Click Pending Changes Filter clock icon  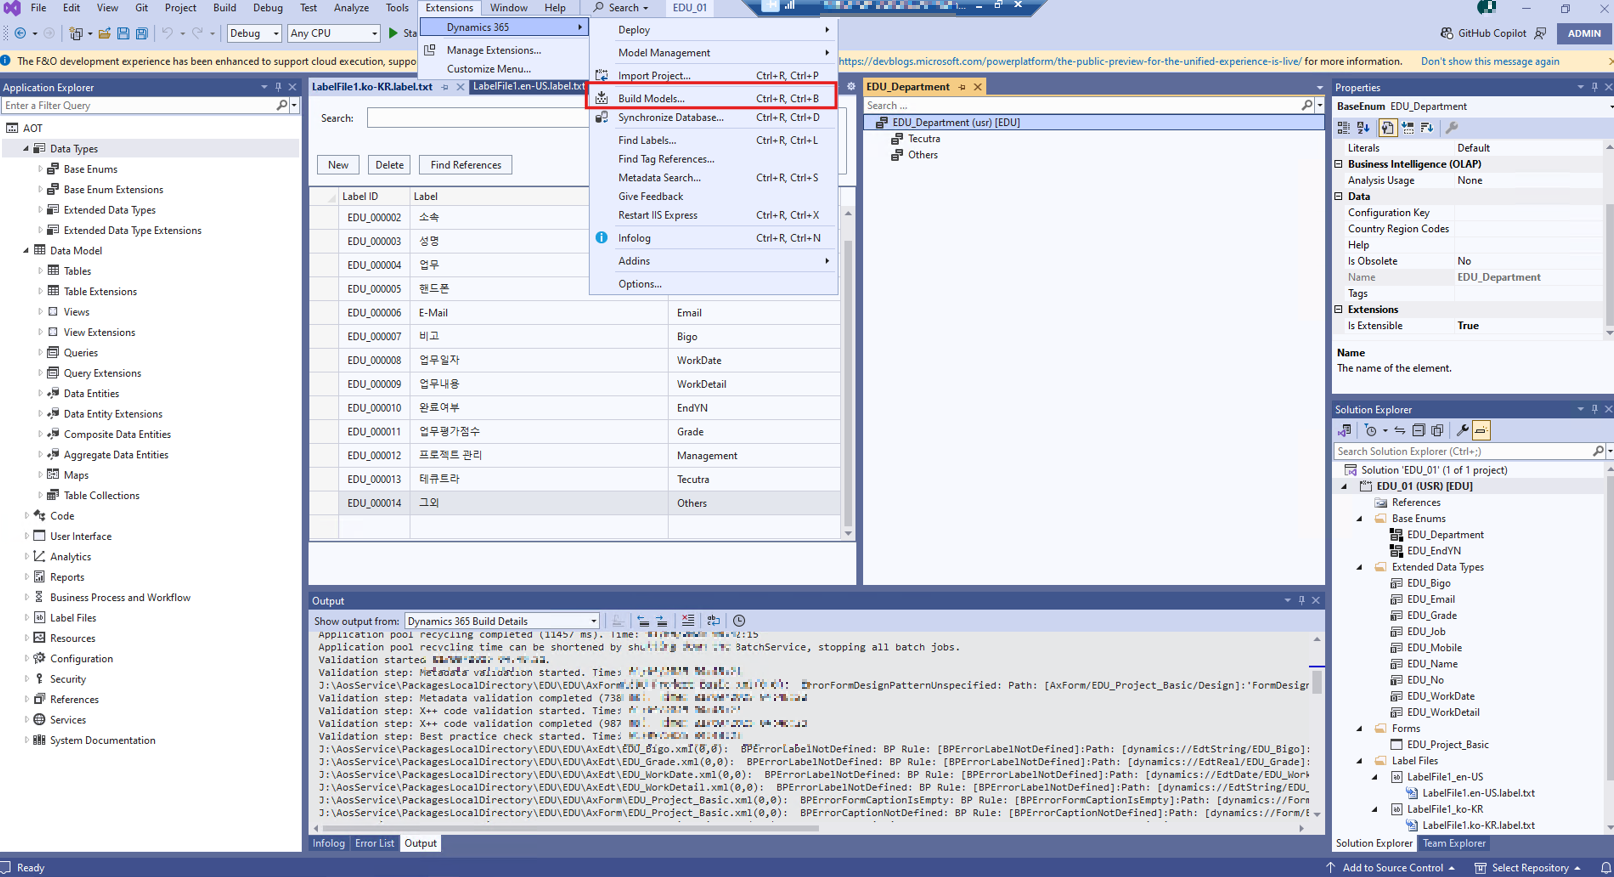(1371, 431)
